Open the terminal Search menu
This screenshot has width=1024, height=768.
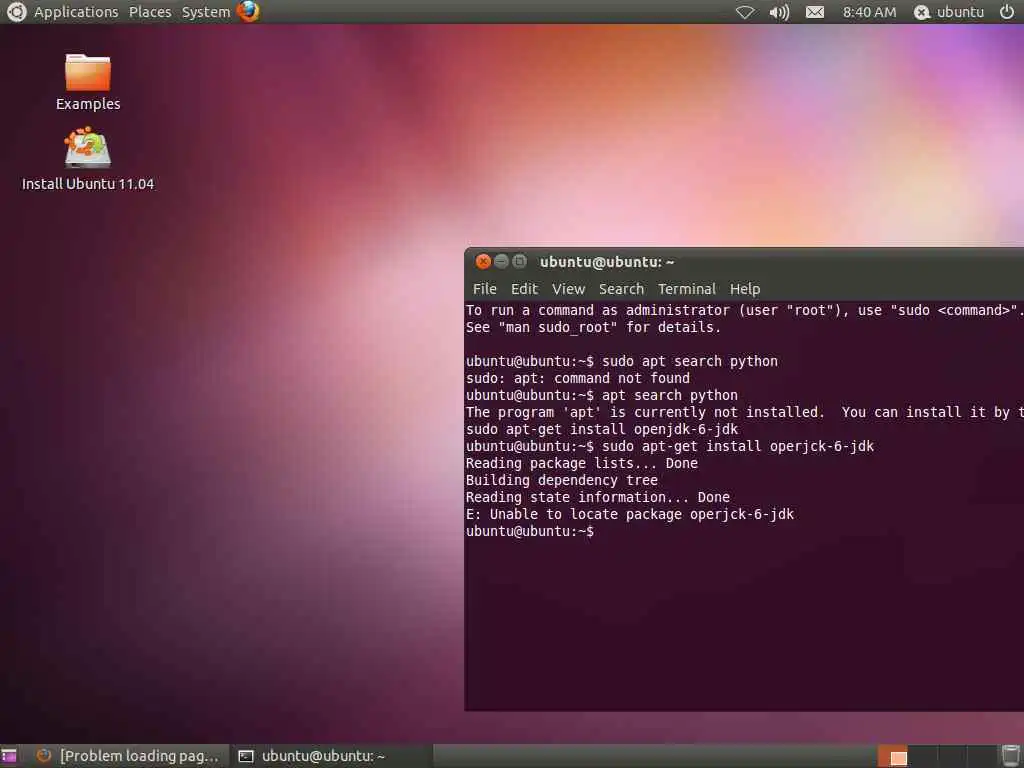[621, 289]
